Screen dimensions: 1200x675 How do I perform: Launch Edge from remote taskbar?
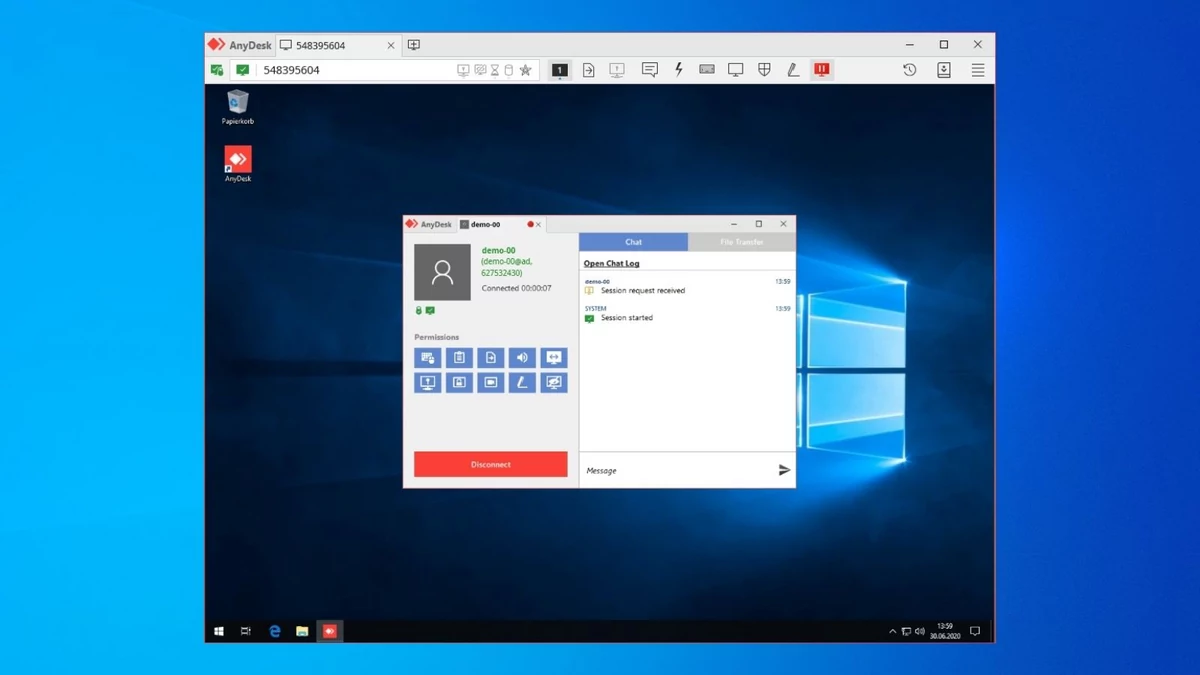[275, 631]
